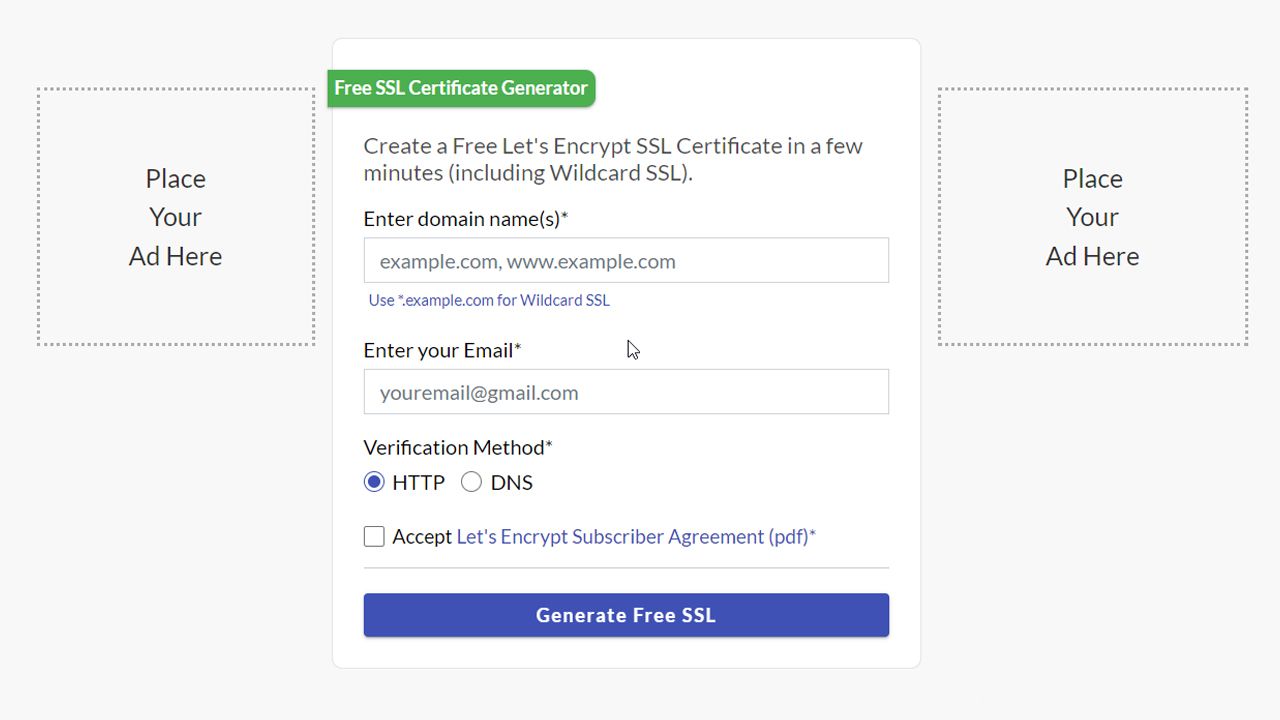Click the word "Accept" beside the checkbox
This screenshot has width=1280, height=720.
(x=422, y=537)
